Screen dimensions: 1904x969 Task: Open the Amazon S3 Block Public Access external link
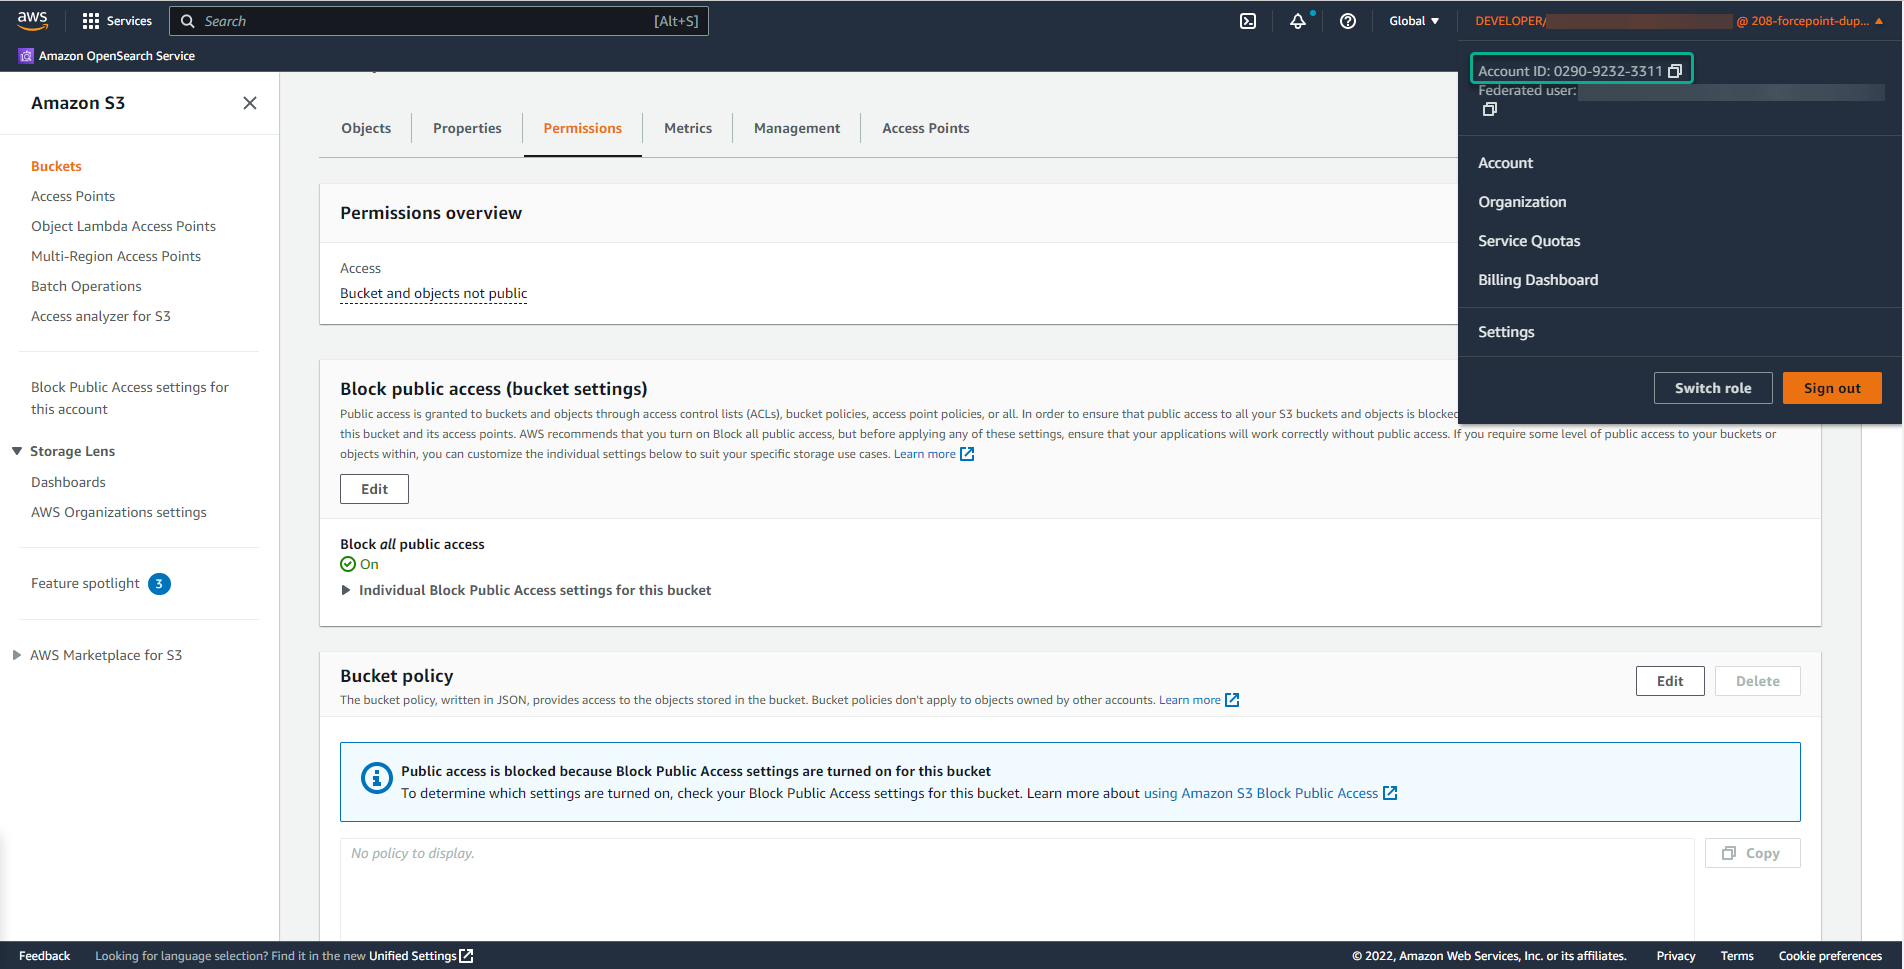pyautogui.click(x=1261, y=792)
